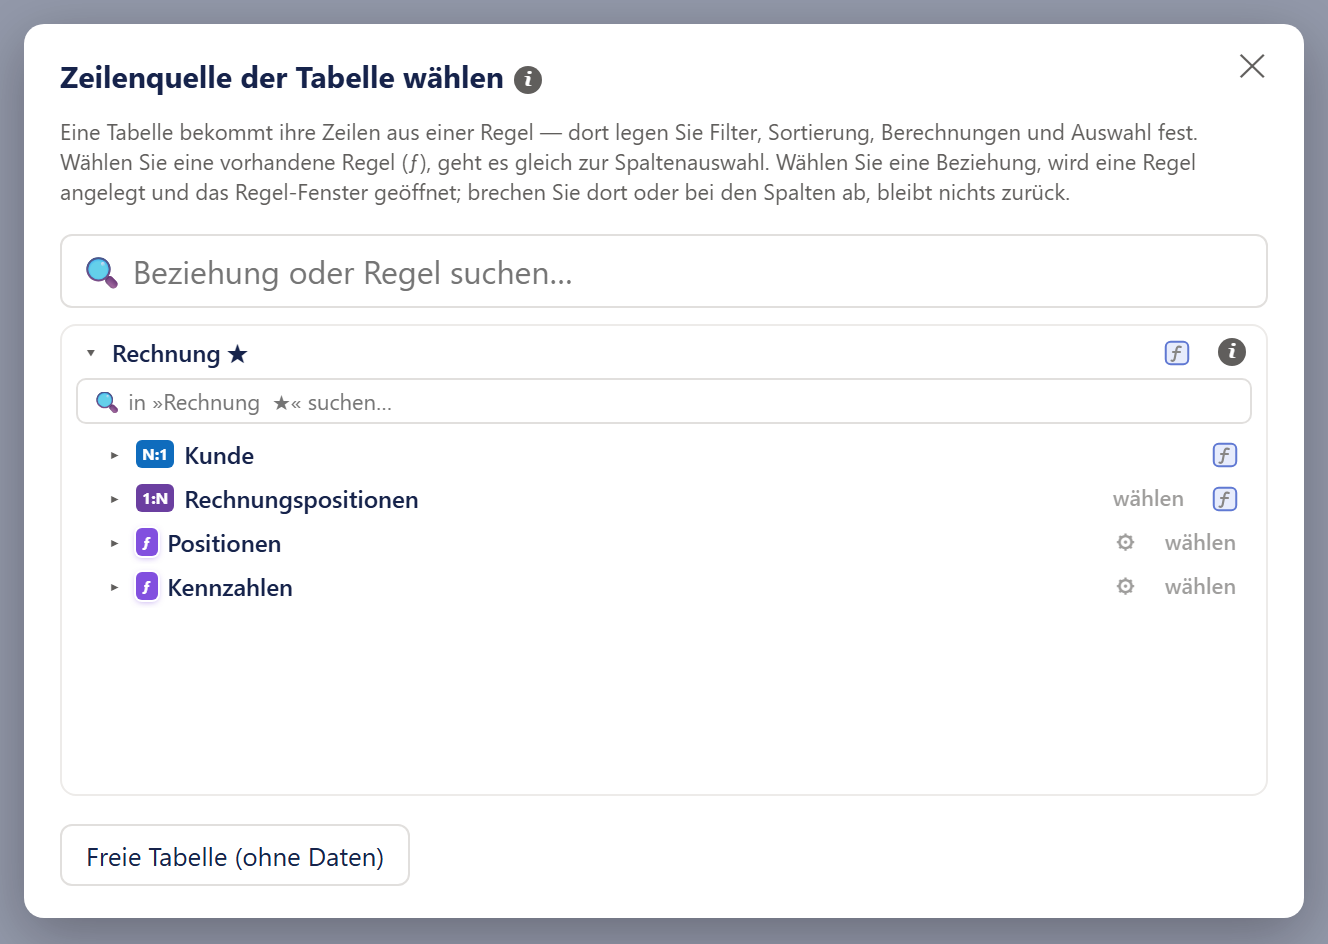Click 'wählen' on the Rechnungspositionen row
This screenshot has width=1328, height=944.
coord(1148,499)
